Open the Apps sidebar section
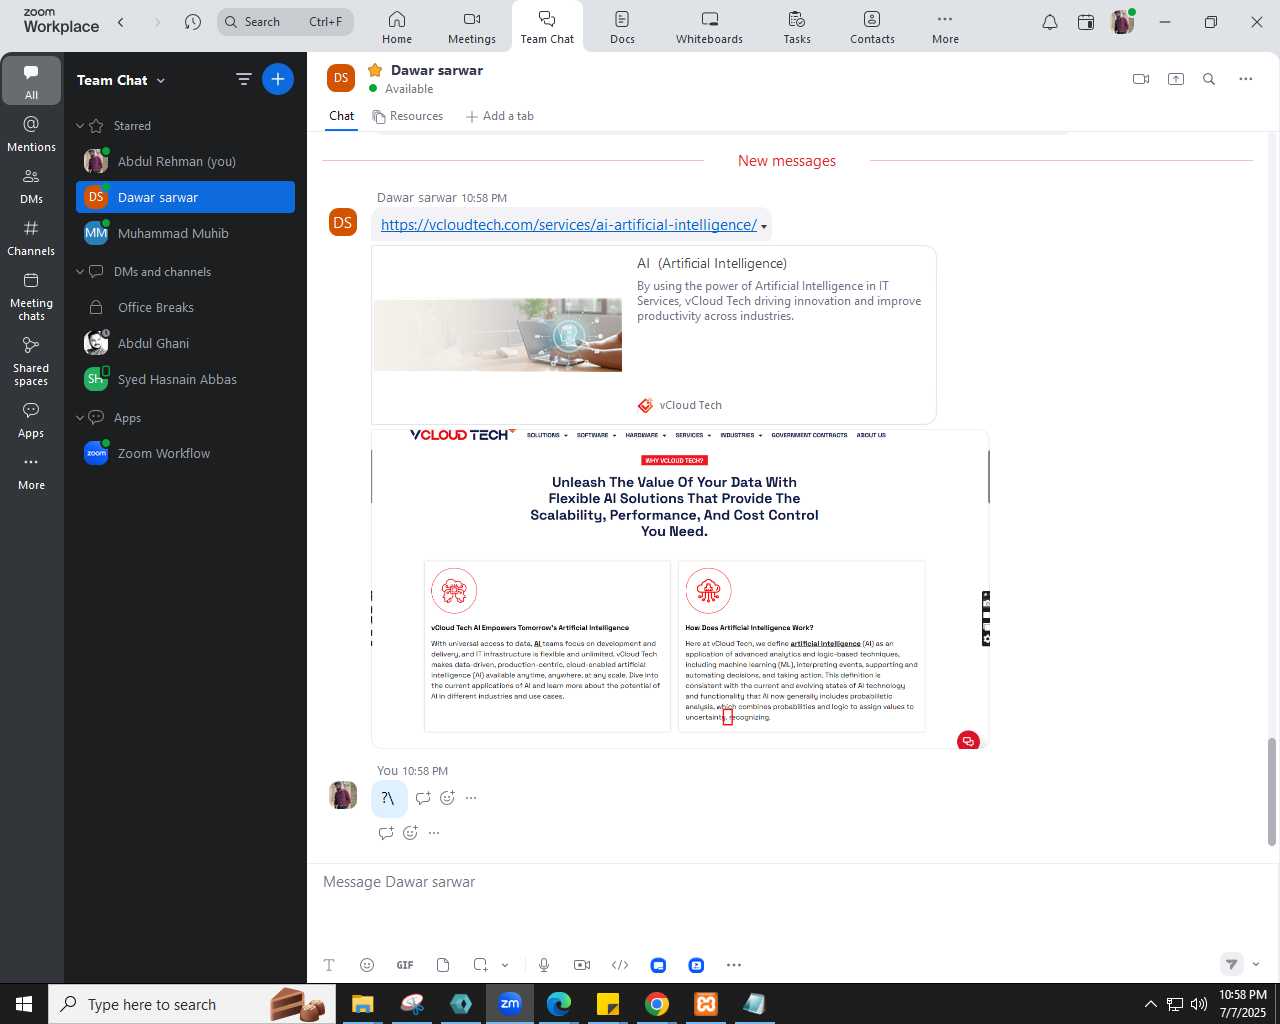 pos(31,420)
